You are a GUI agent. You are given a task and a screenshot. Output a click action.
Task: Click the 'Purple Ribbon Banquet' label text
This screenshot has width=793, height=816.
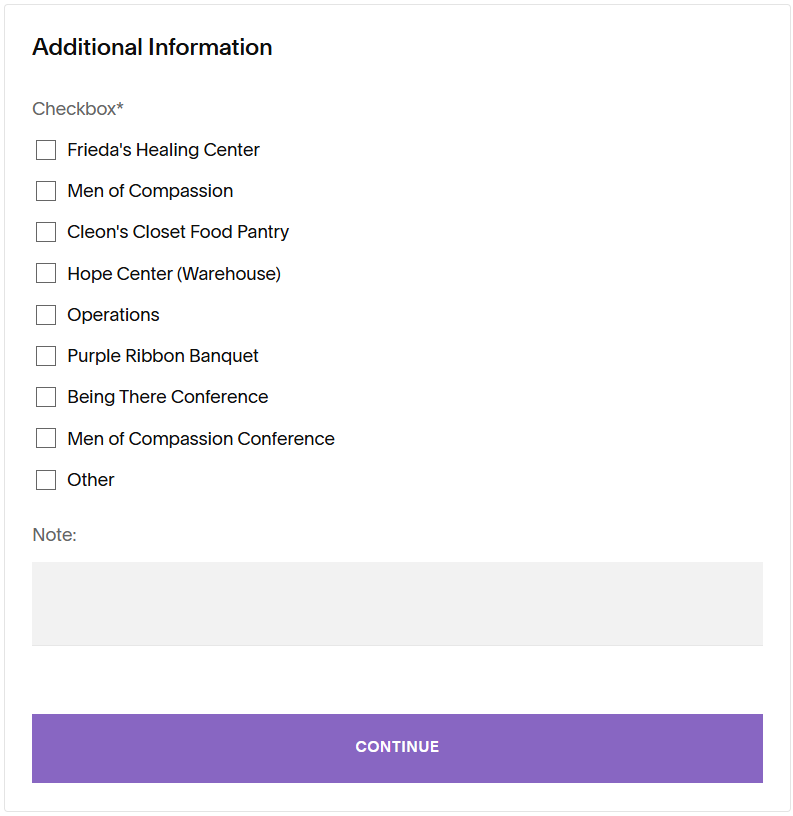click(163, 356)
